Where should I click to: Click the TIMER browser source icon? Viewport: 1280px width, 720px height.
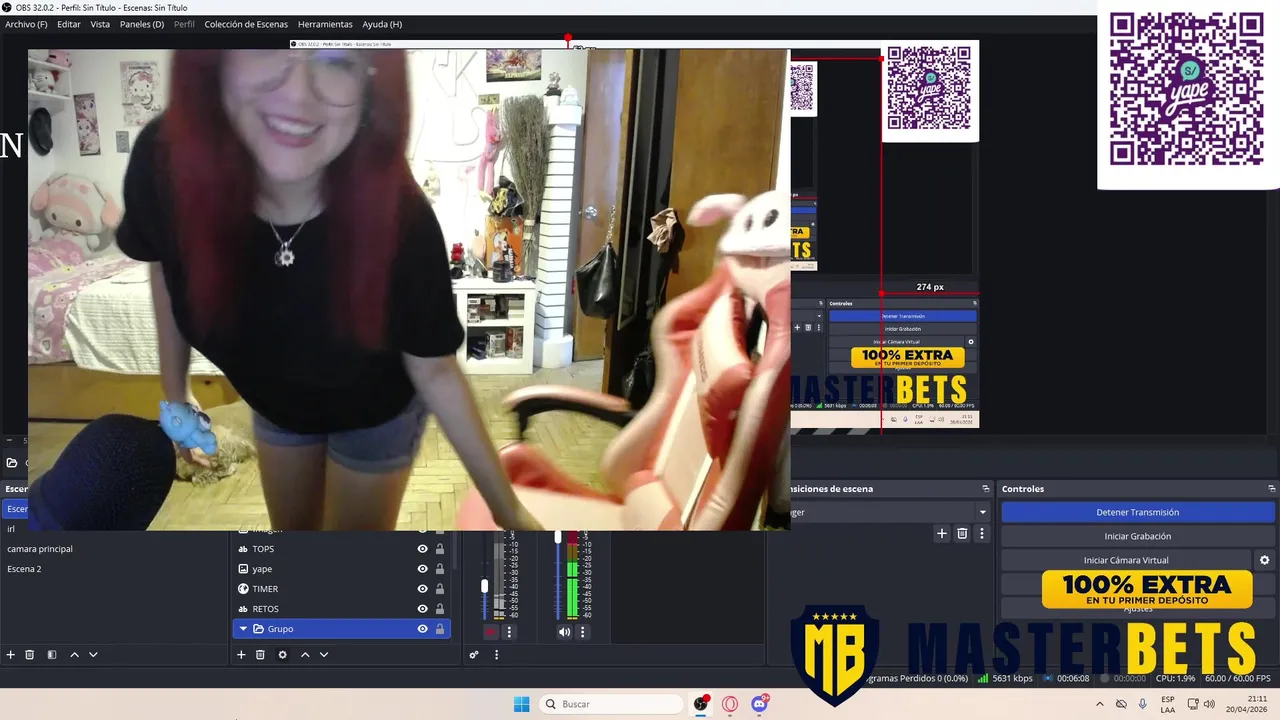243,589
